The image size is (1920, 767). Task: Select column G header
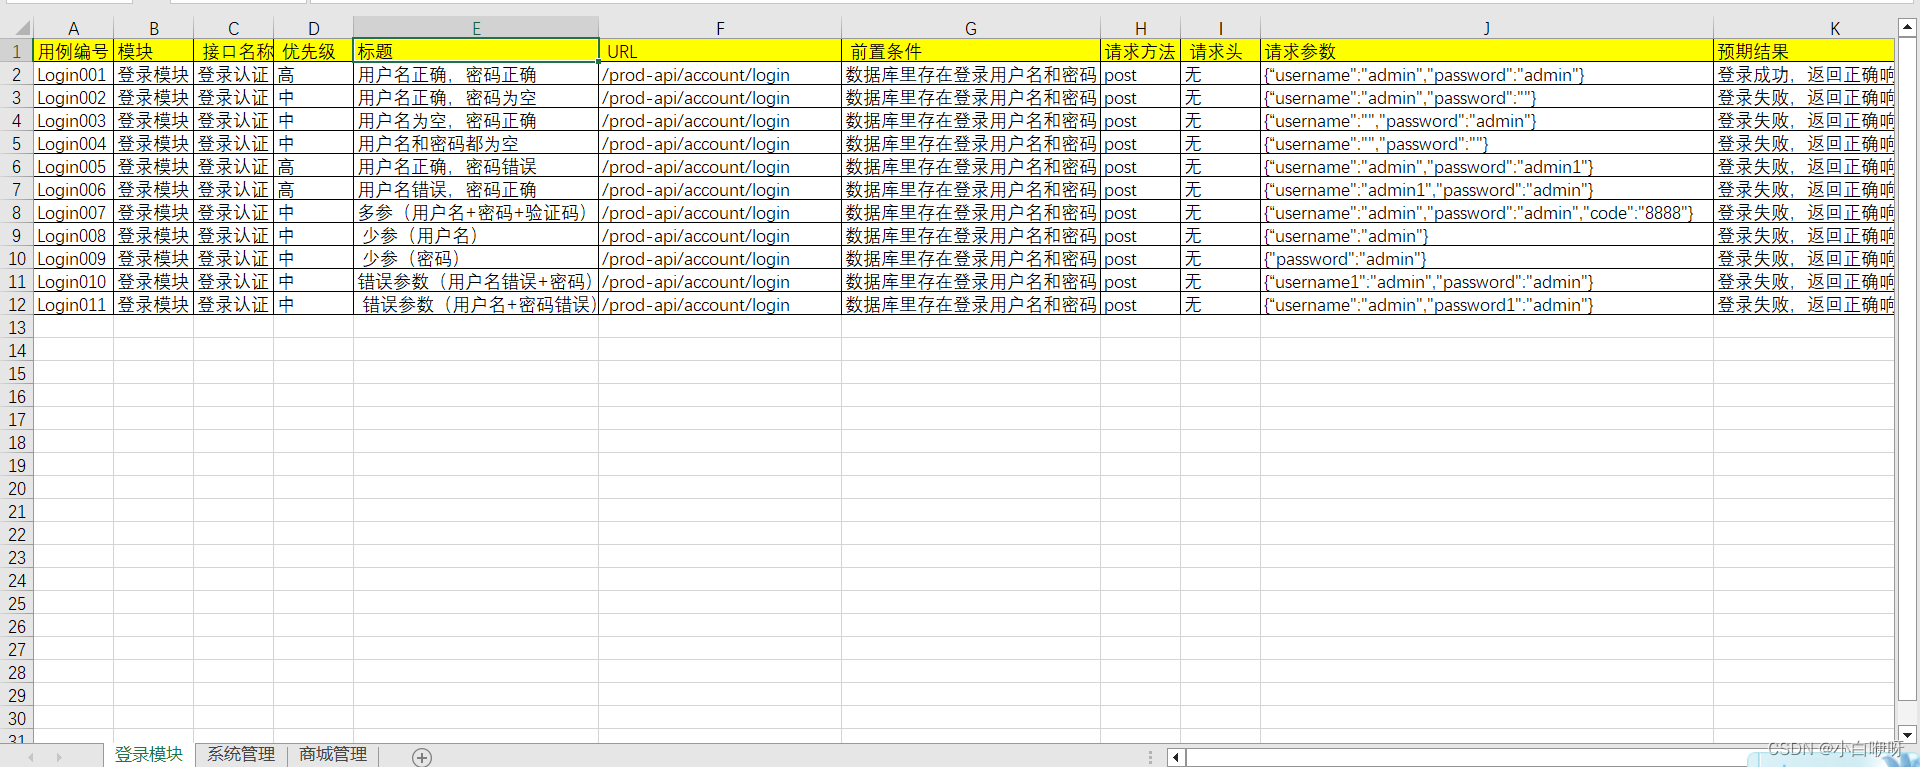pyautogui.click(x=971, y=28)
